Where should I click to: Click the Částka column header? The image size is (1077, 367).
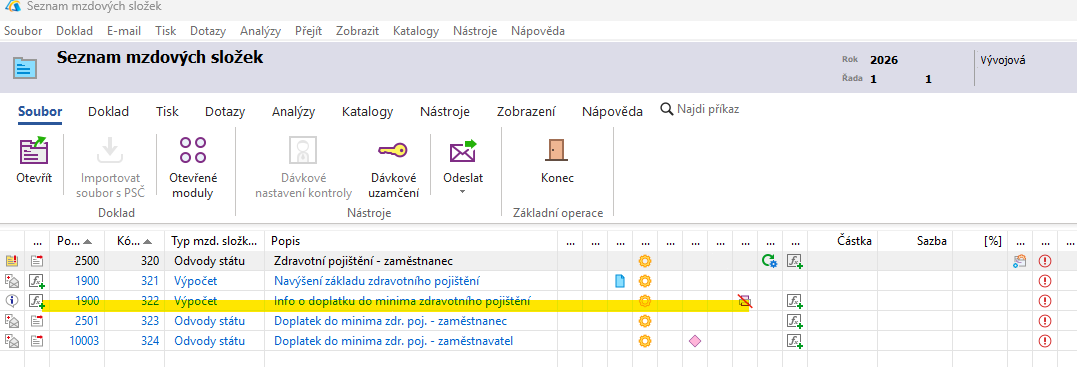tap(854, 241)
